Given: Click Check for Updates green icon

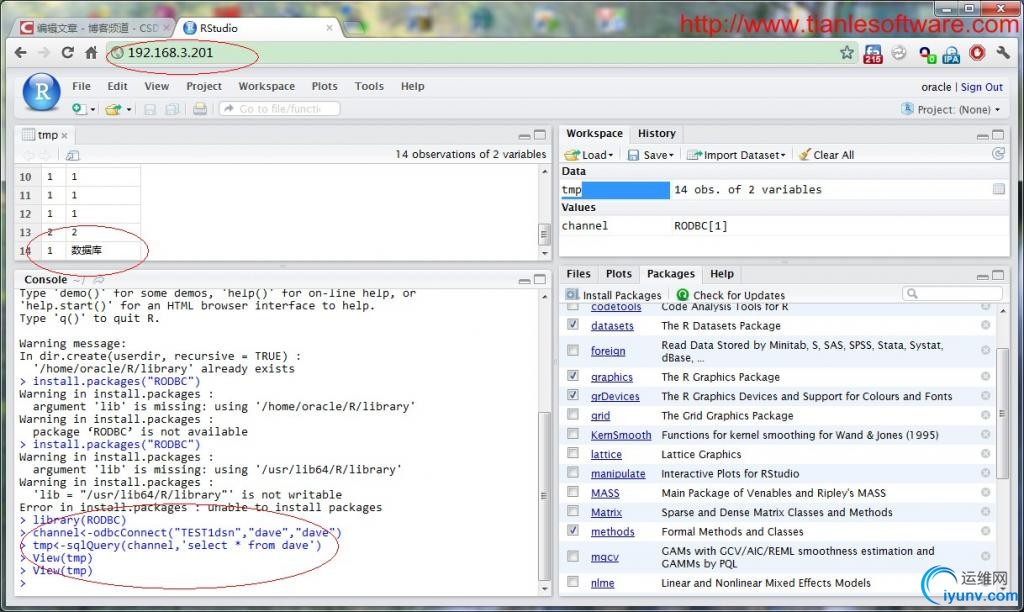Looking at the screenshot, I should point(683,295).
